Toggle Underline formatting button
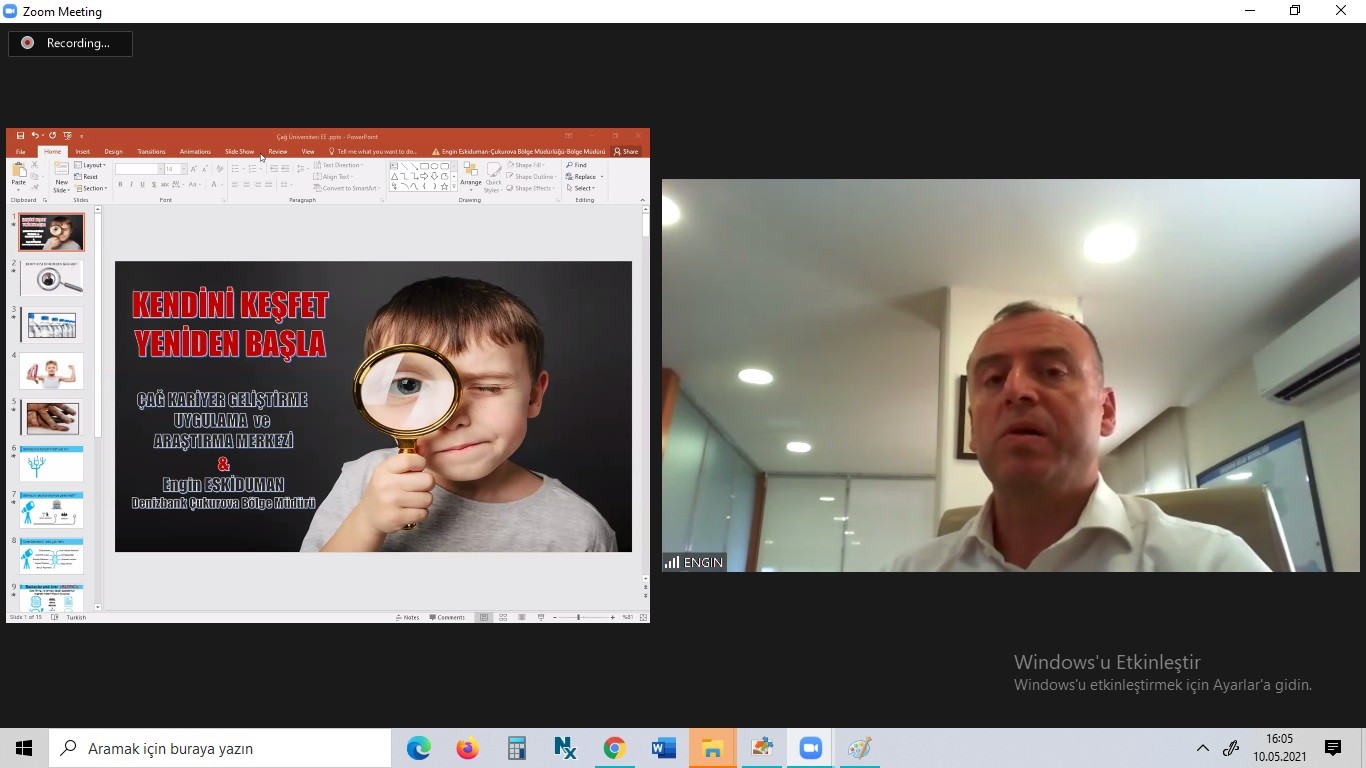Image resolution: width=1366 pixels, height=768 pixels. pyautogui.click(x=142, y=185)
